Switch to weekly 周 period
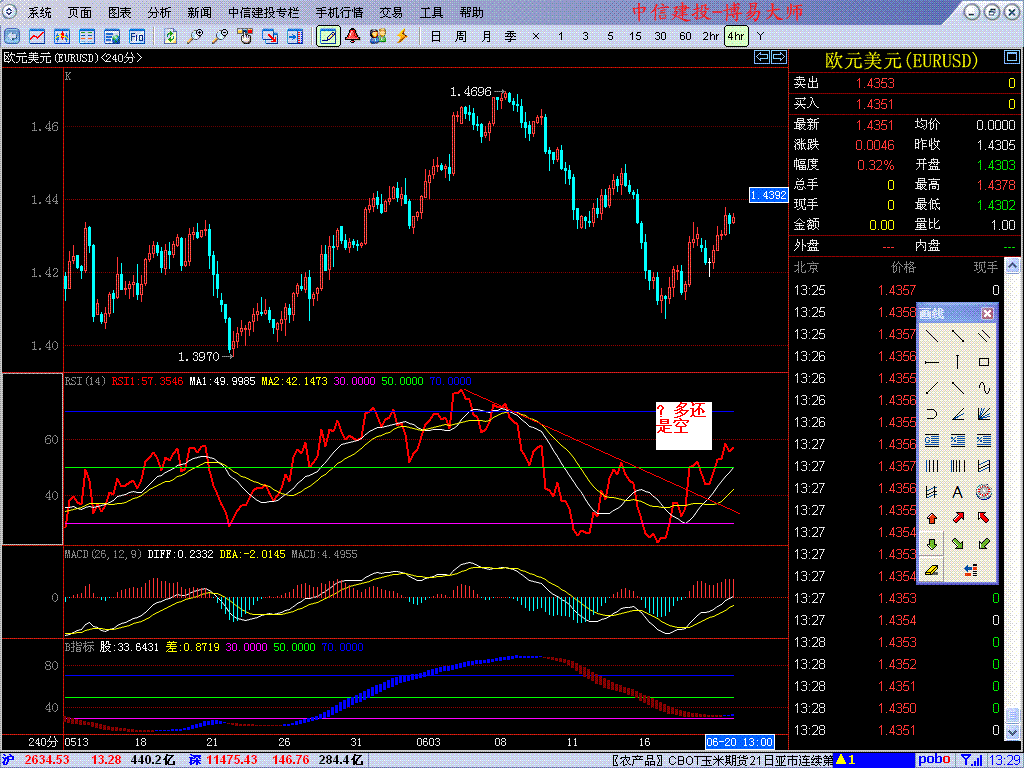 click(460, 37)
